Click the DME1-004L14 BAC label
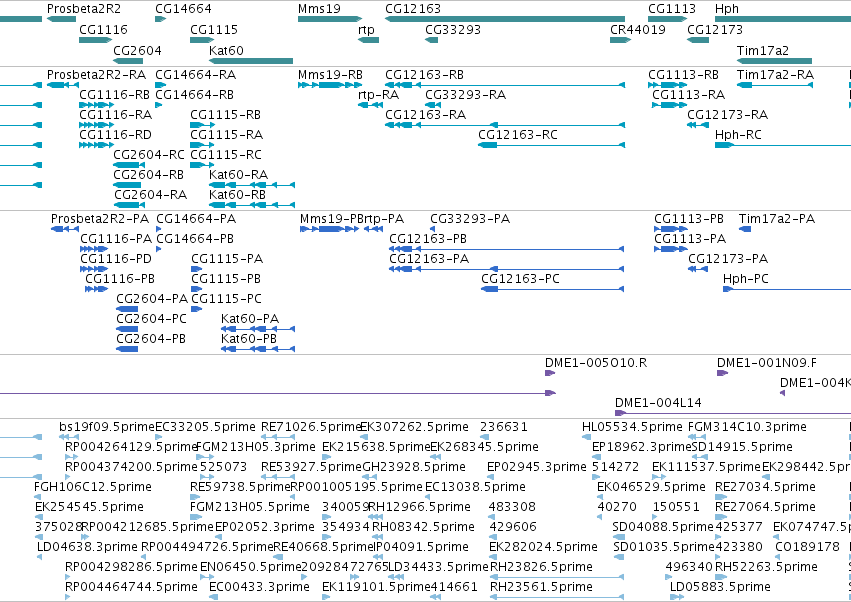The width and height of the screenshot is (851, 602). (658, 402)
